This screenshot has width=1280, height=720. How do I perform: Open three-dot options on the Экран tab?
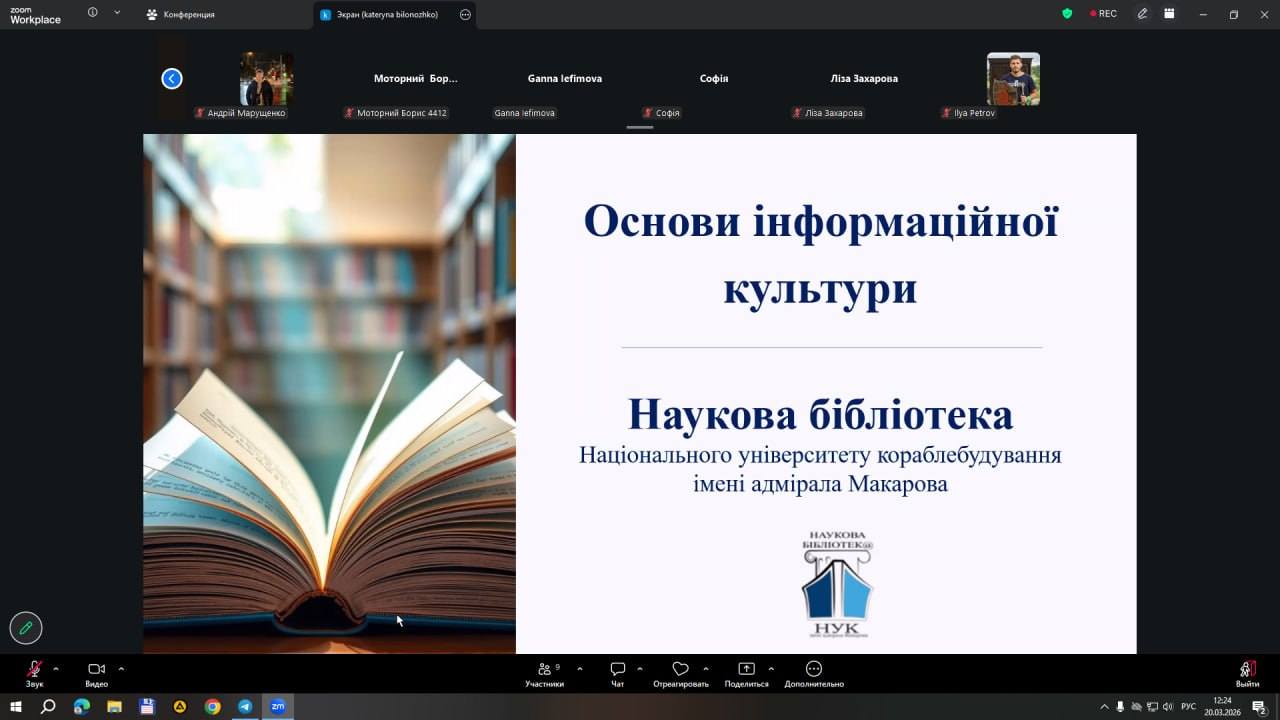pyautogui.click(x=465, y=14)
